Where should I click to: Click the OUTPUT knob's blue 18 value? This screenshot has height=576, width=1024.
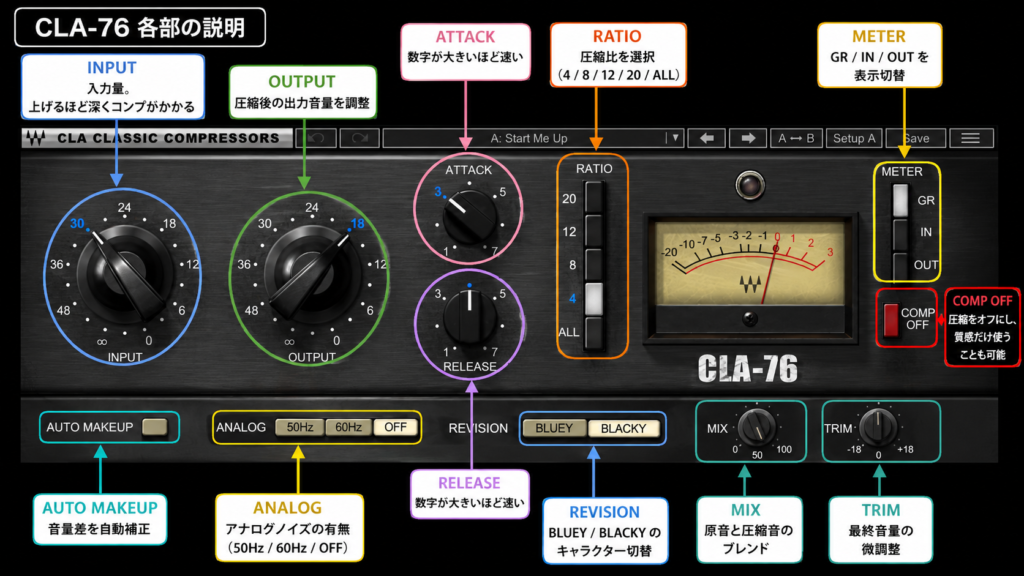(x=357, y=223)
